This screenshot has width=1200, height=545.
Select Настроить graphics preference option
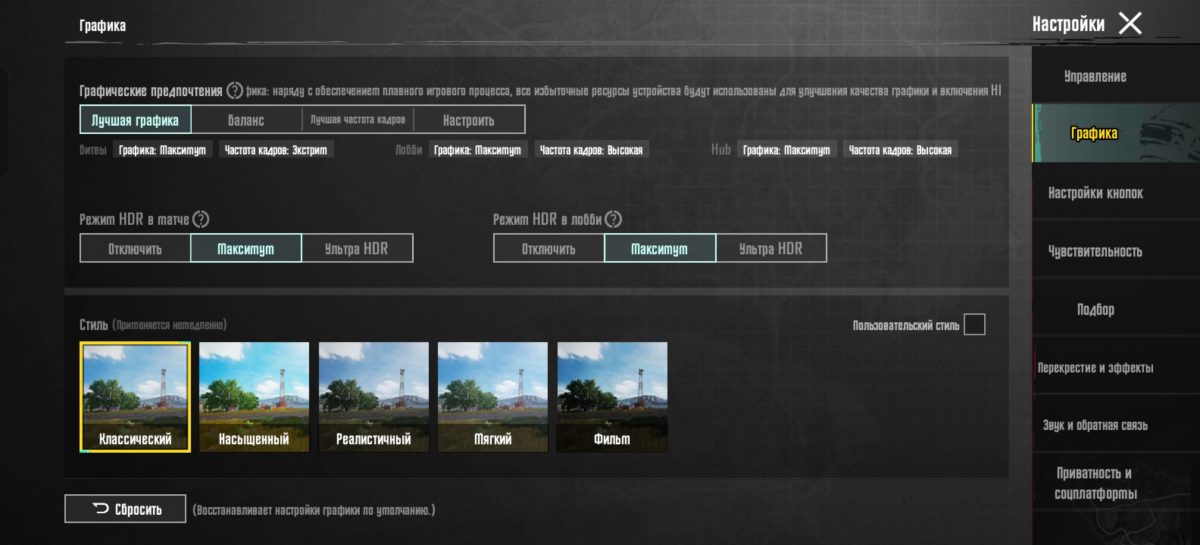pos(468,120)
